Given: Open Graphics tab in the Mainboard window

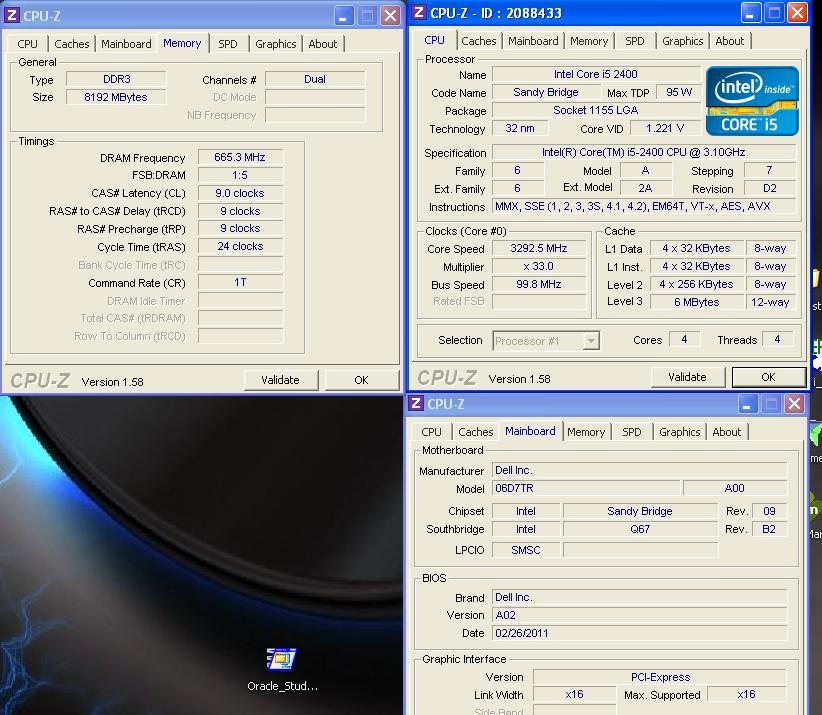Looking at the screenshot, I should (680, 432).
